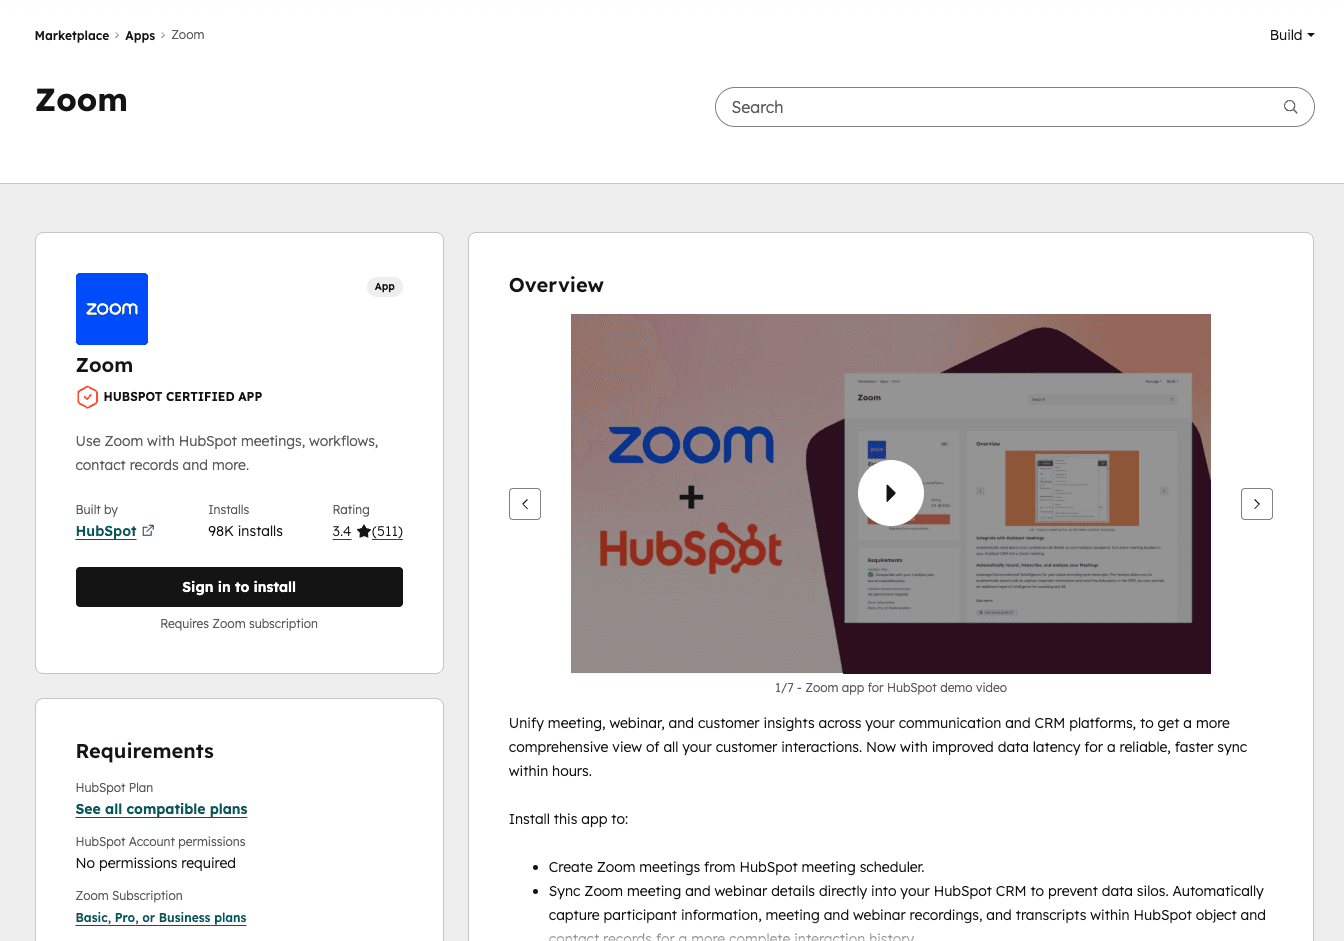The width and height of the screenshot is (1344, 941).
Task: Click the search magnifier icon
Action: point(1290,107)
